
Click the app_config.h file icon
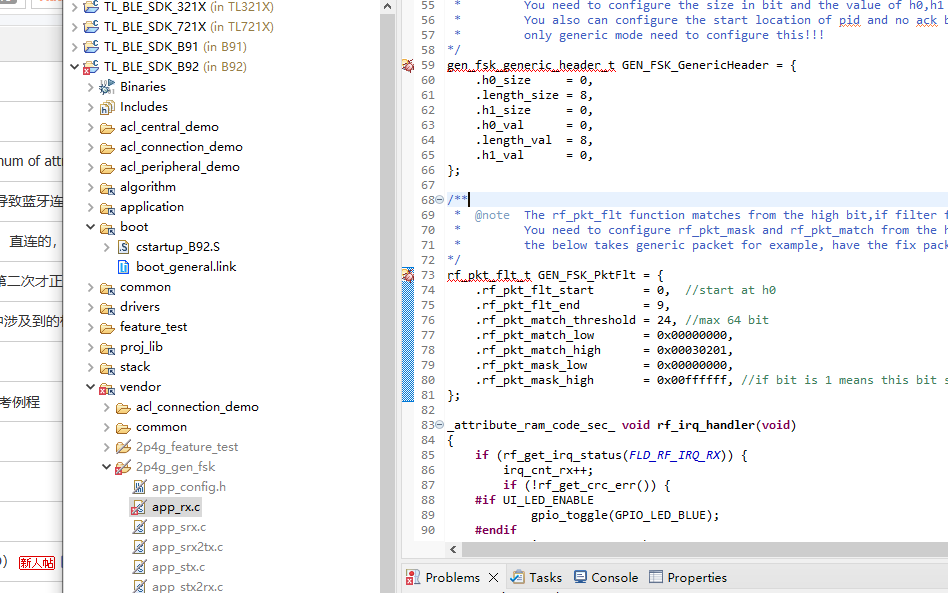tap(140, 487)
